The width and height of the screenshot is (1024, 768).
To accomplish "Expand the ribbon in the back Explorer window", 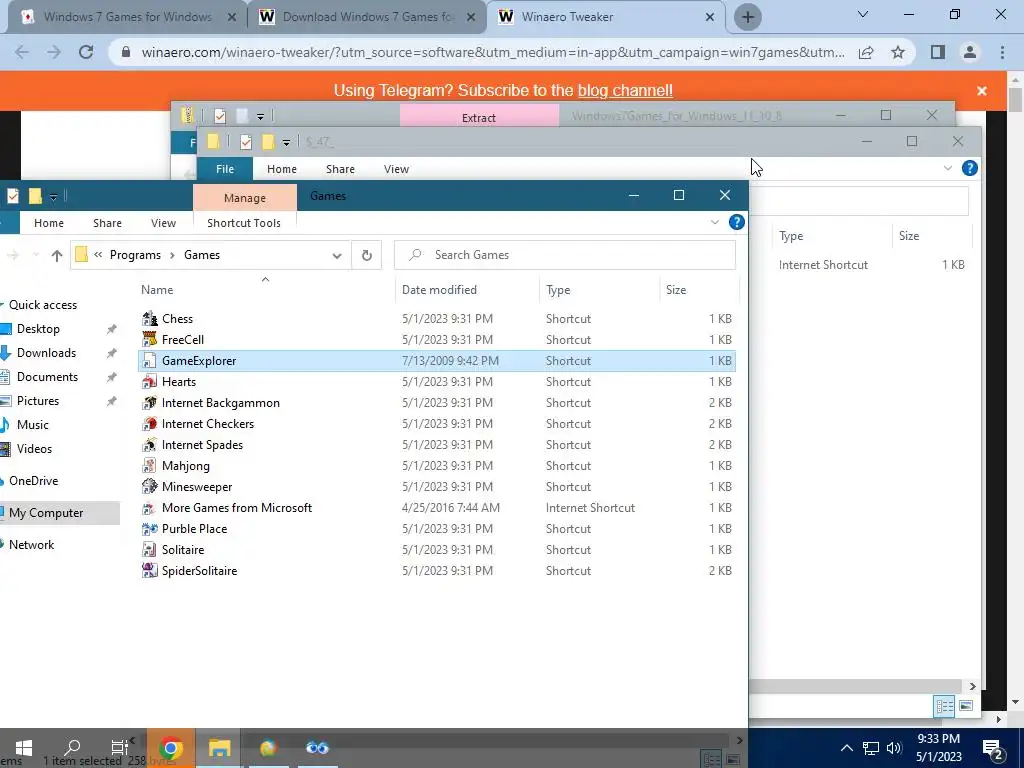I will (x=948, y=168).
